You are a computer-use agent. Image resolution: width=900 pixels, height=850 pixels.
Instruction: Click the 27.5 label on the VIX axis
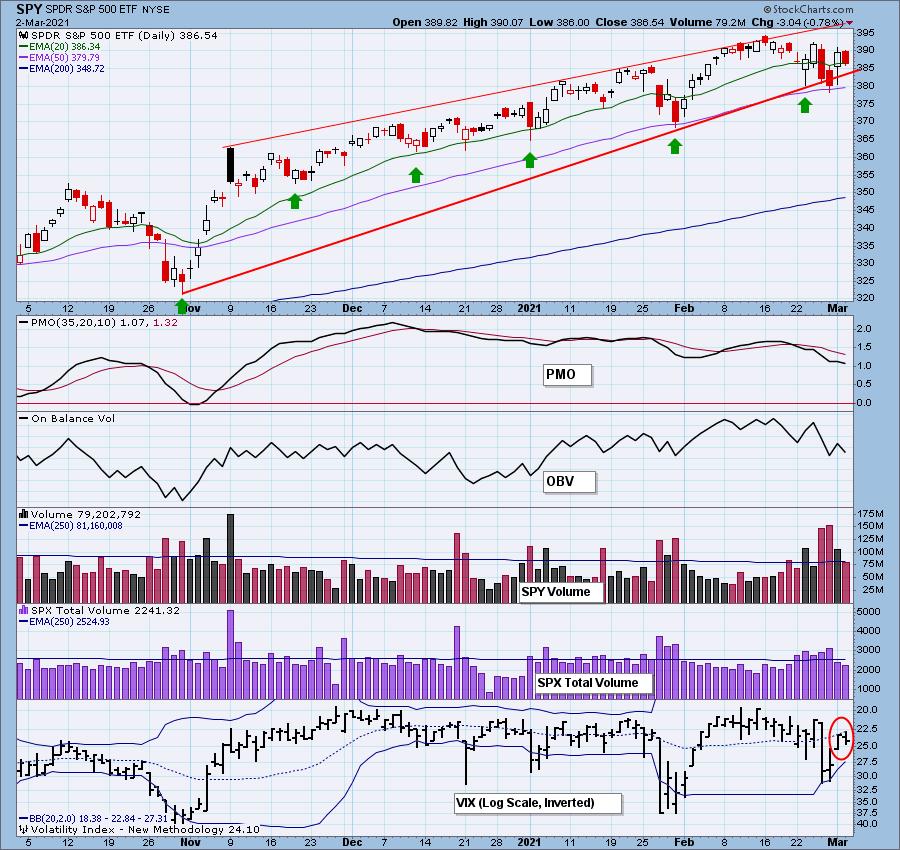[x=867, y=761]
